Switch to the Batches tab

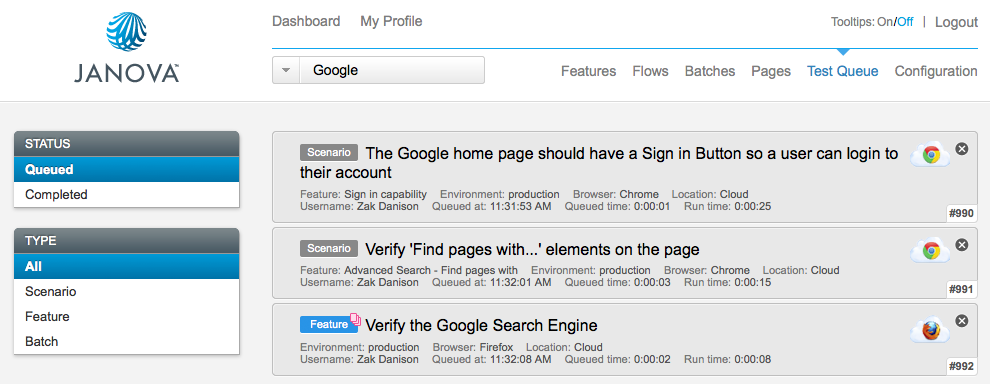[x=710, y=71]
